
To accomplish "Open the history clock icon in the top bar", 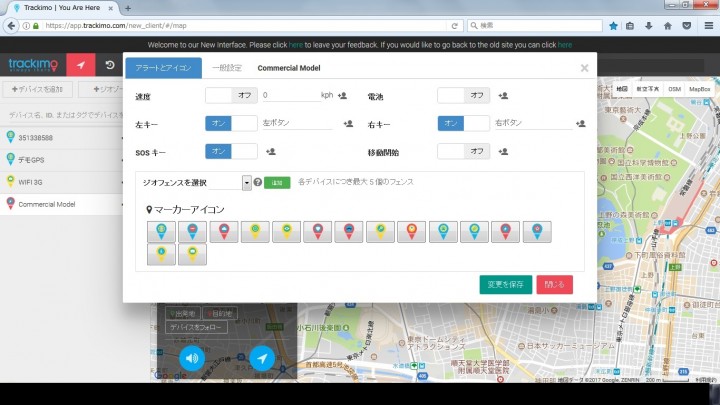I will coord(110,65).
